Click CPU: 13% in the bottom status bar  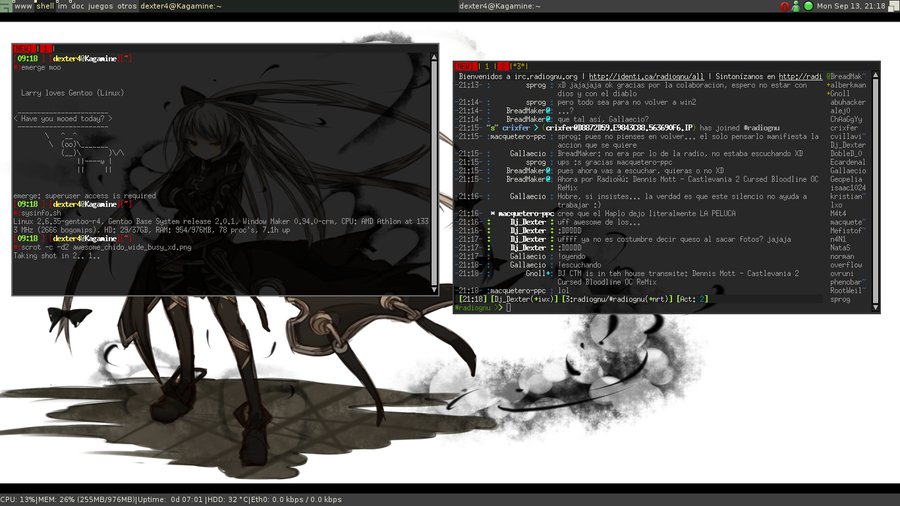(18, 500)
